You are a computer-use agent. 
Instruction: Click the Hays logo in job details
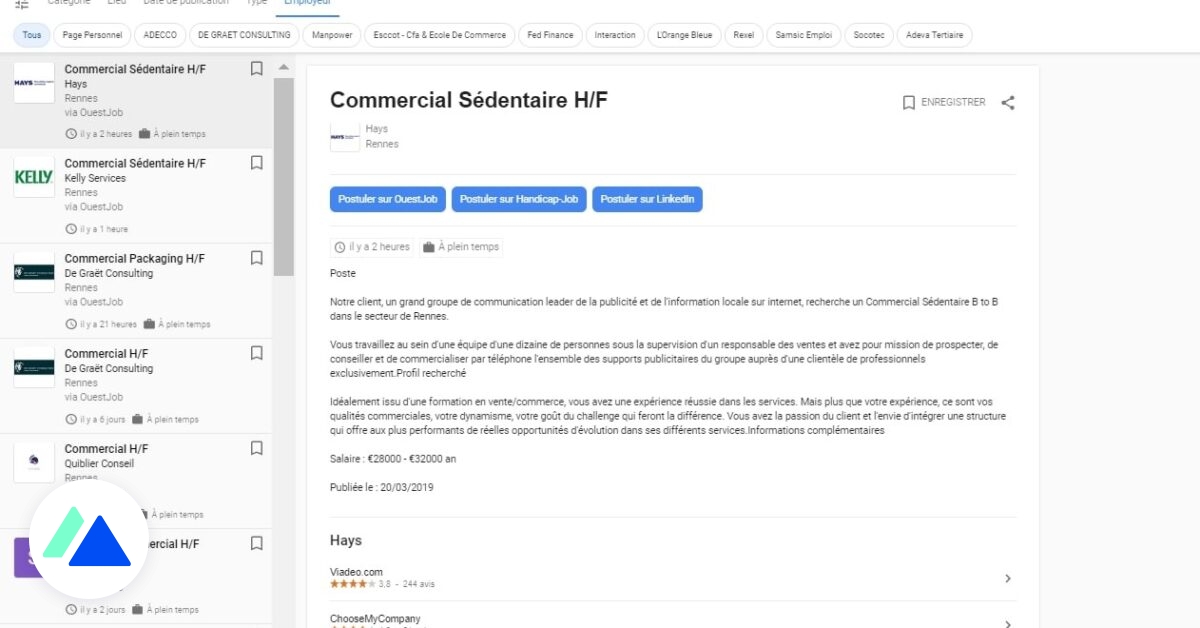tap(345, 136)
